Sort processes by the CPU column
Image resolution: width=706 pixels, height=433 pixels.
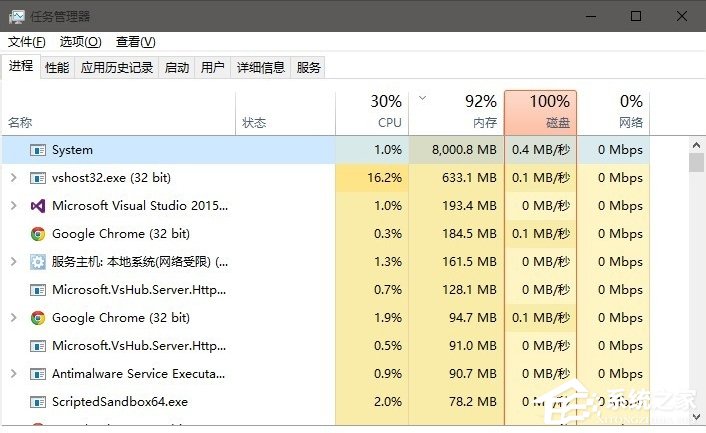[372, 112]
